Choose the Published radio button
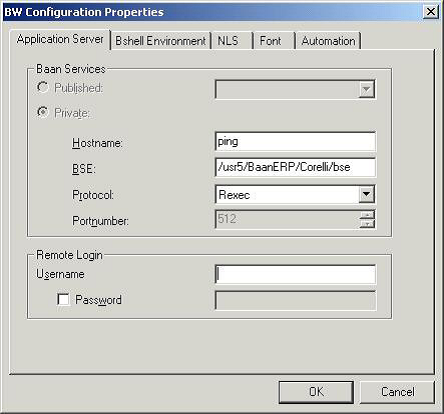The width and height of the screenshot is (444, 414). pos(43,88)
